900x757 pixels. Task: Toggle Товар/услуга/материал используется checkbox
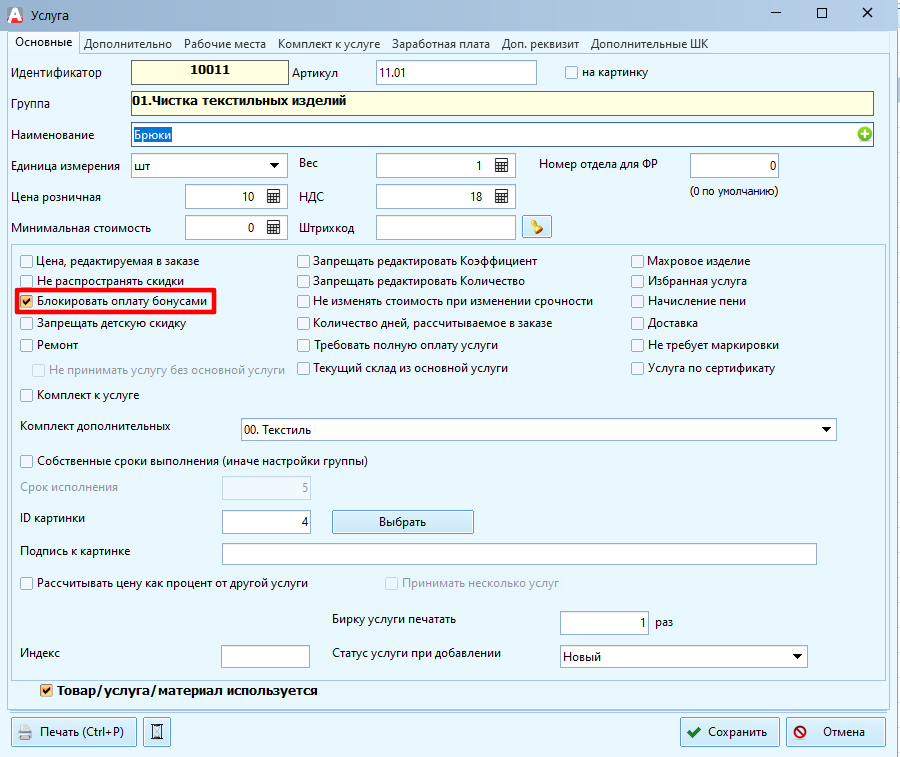46,690
